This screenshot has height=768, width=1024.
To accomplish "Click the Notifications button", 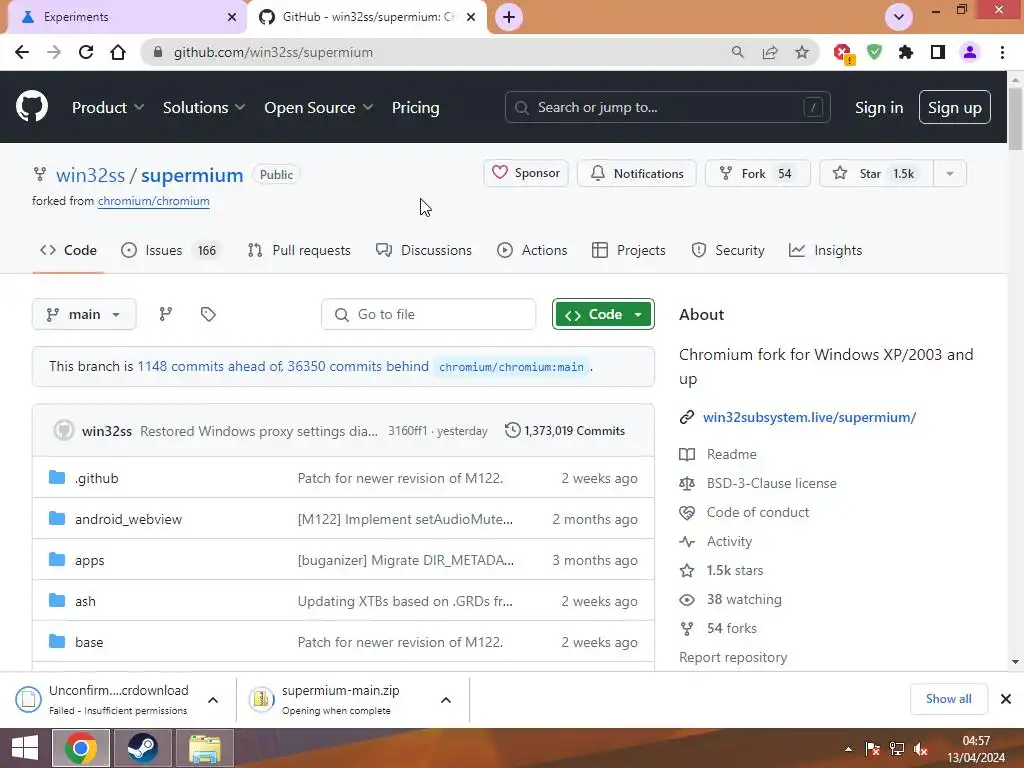I will 637,173.
